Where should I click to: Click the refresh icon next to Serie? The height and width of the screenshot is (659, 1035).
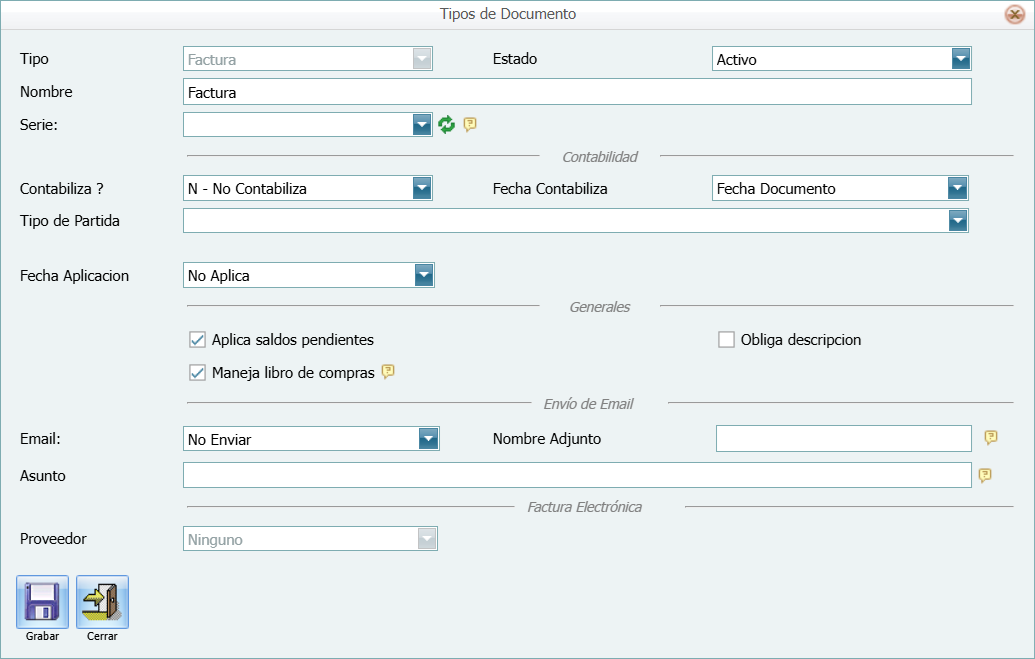click(446, 124)
